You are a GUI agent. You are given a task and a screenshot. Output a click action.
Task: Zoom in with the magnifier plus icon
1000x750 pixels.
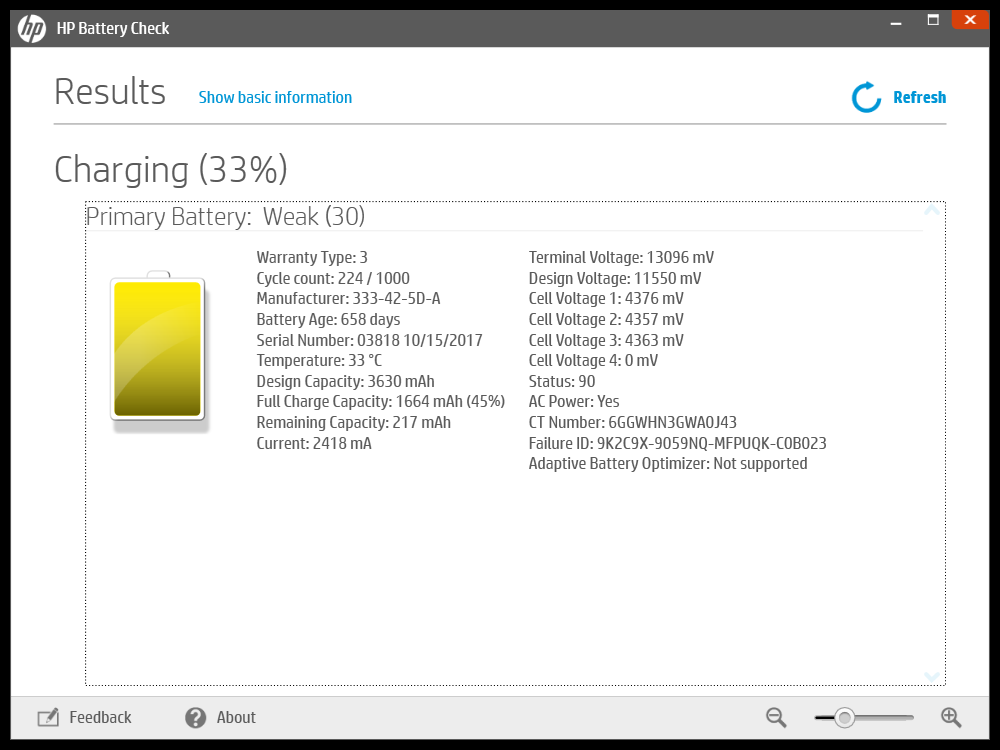(951, 717)
